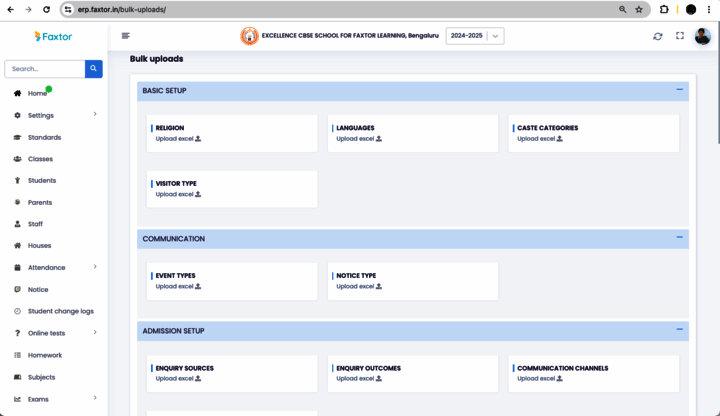
Task: Click the Languages upload excel icon
Action: [379, 139]
